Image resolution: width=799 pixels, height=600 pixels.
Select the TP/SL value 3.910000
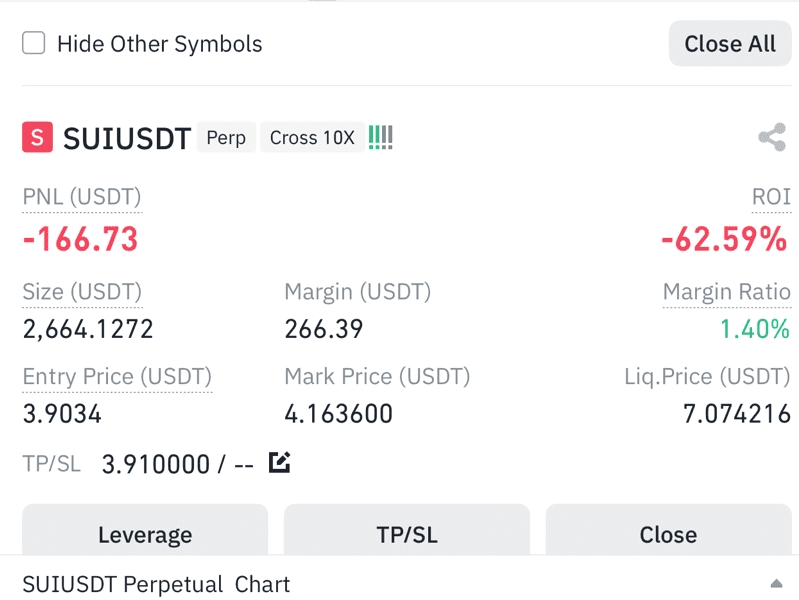[x=156, y=464]
